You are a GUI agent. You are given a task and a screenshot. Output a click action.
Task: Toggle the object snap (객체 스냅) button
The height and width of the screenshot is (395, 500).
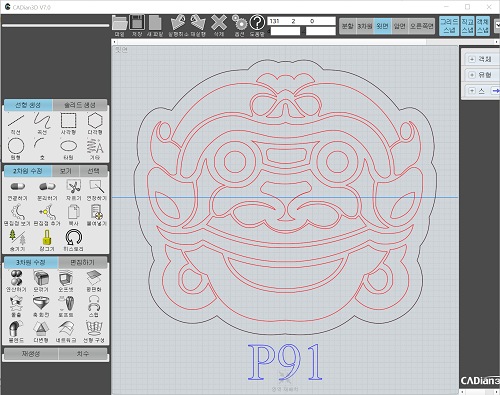click(483, 26)
